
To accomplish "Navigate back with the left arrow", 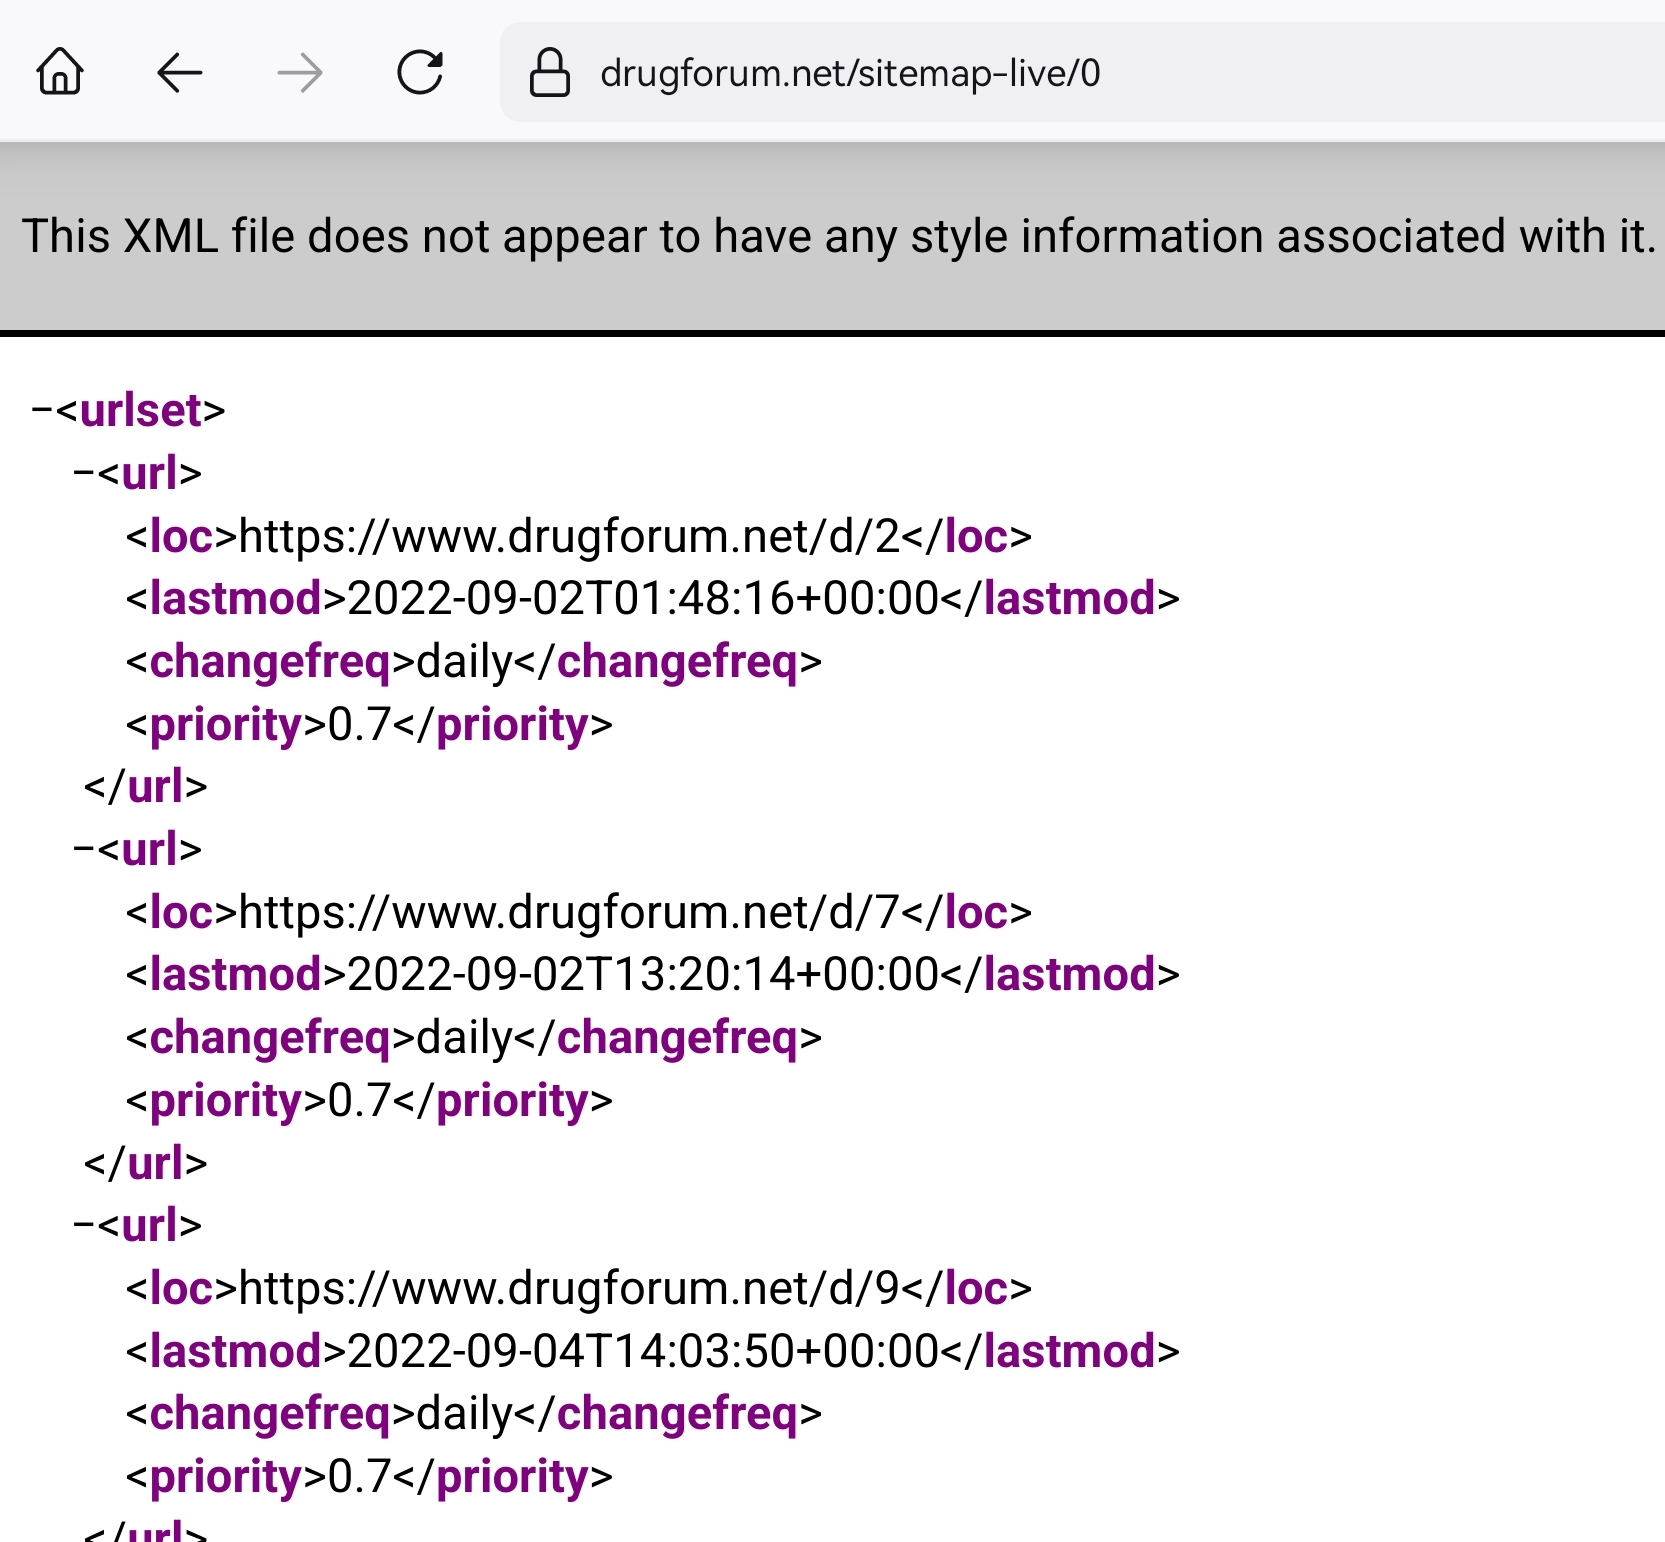I will click(180, 72).
